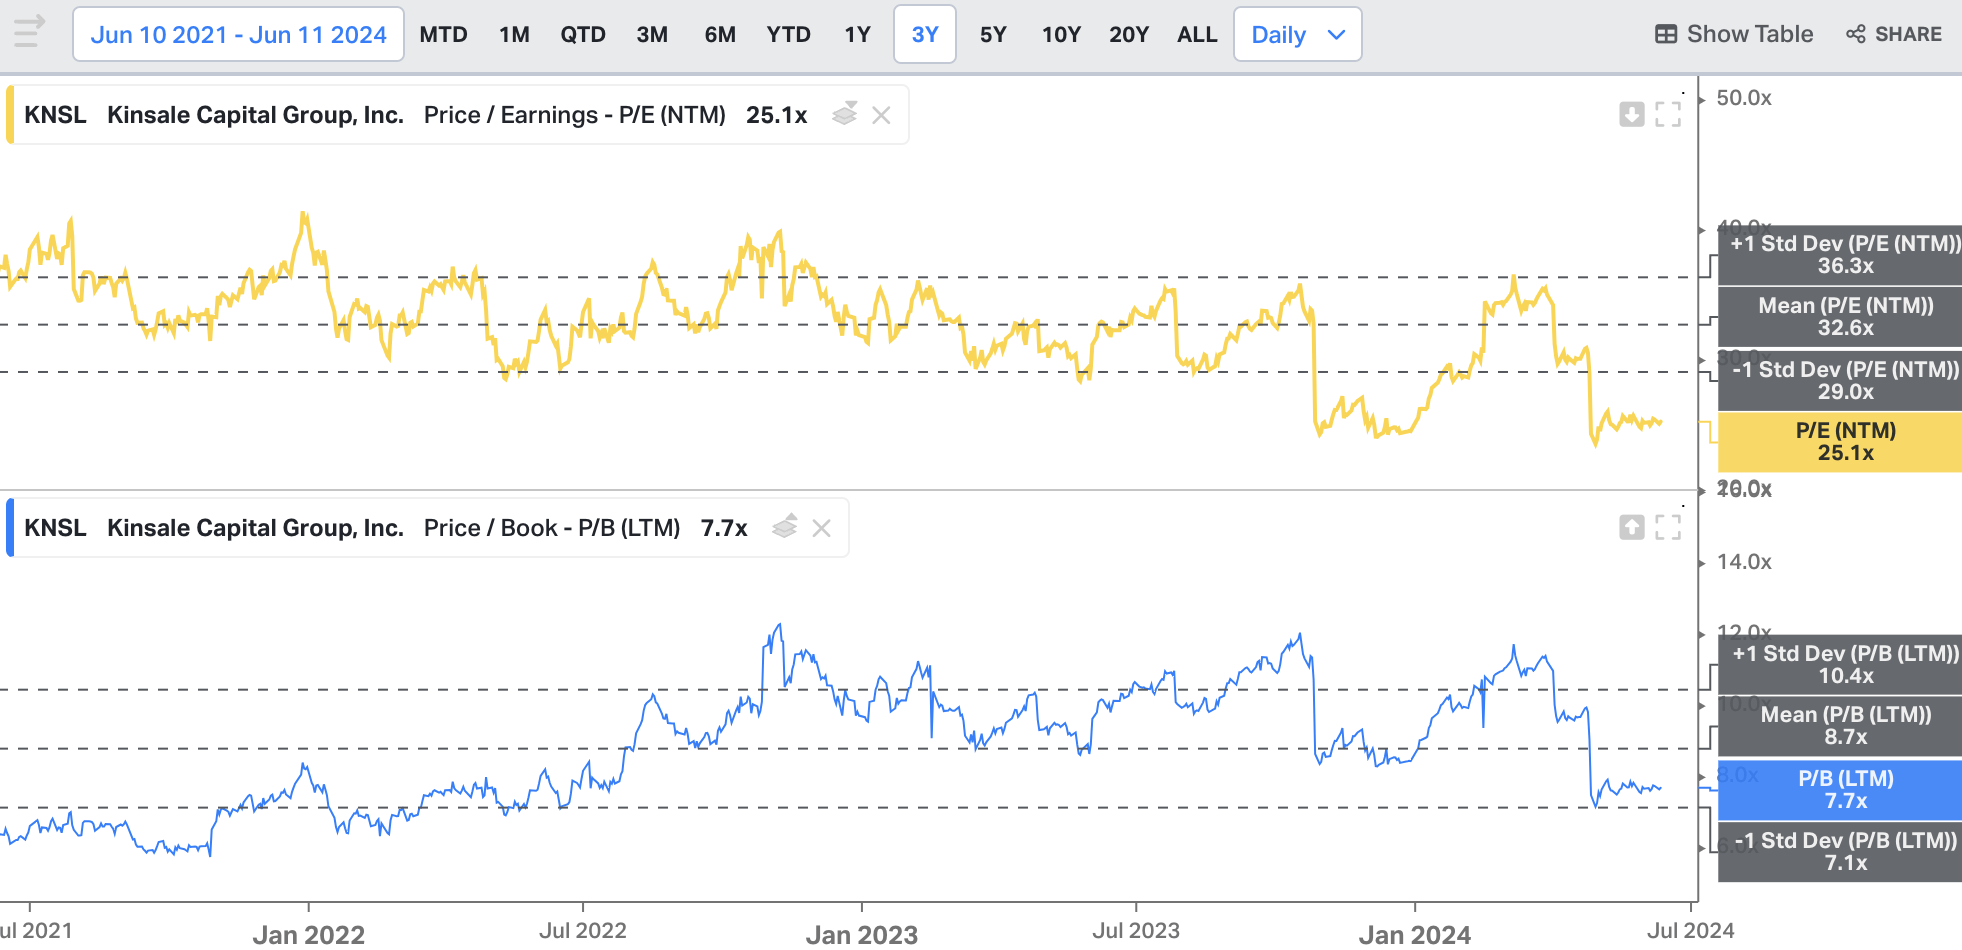Click the 50.0x axis value
1962x950 pixels.
(1744, 98)
